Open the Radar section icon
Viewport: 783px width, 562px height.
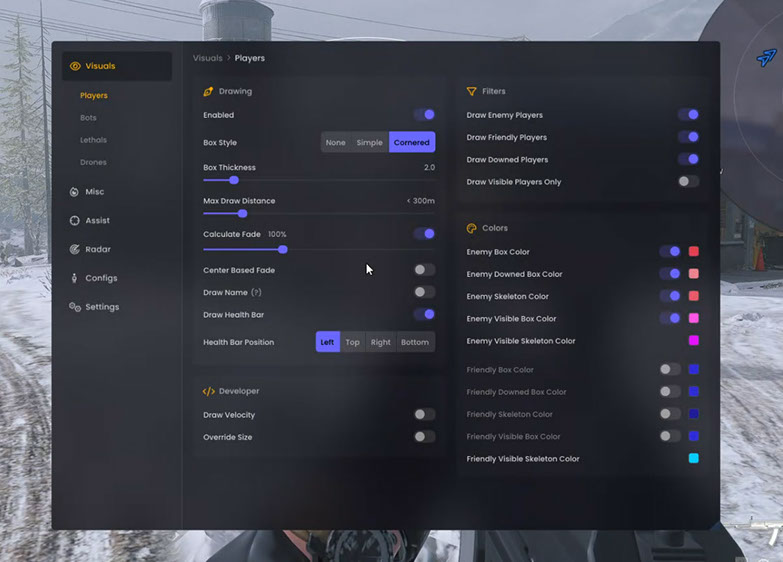point(75,250)
